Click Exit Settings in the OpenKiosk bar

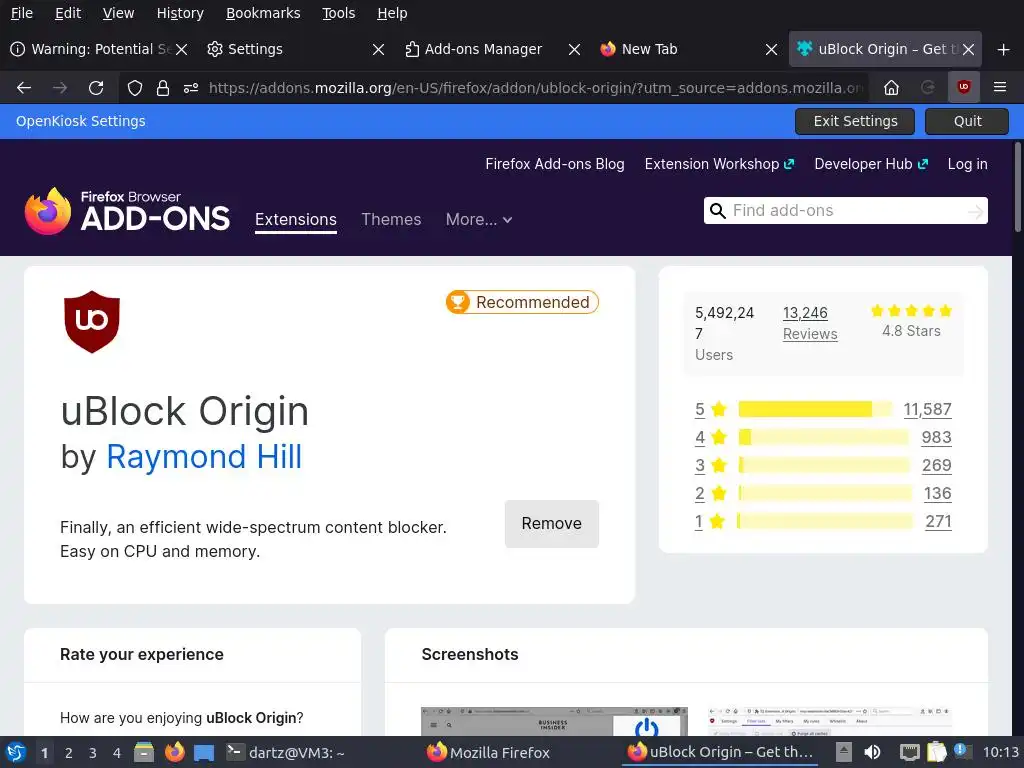[855, 121]
